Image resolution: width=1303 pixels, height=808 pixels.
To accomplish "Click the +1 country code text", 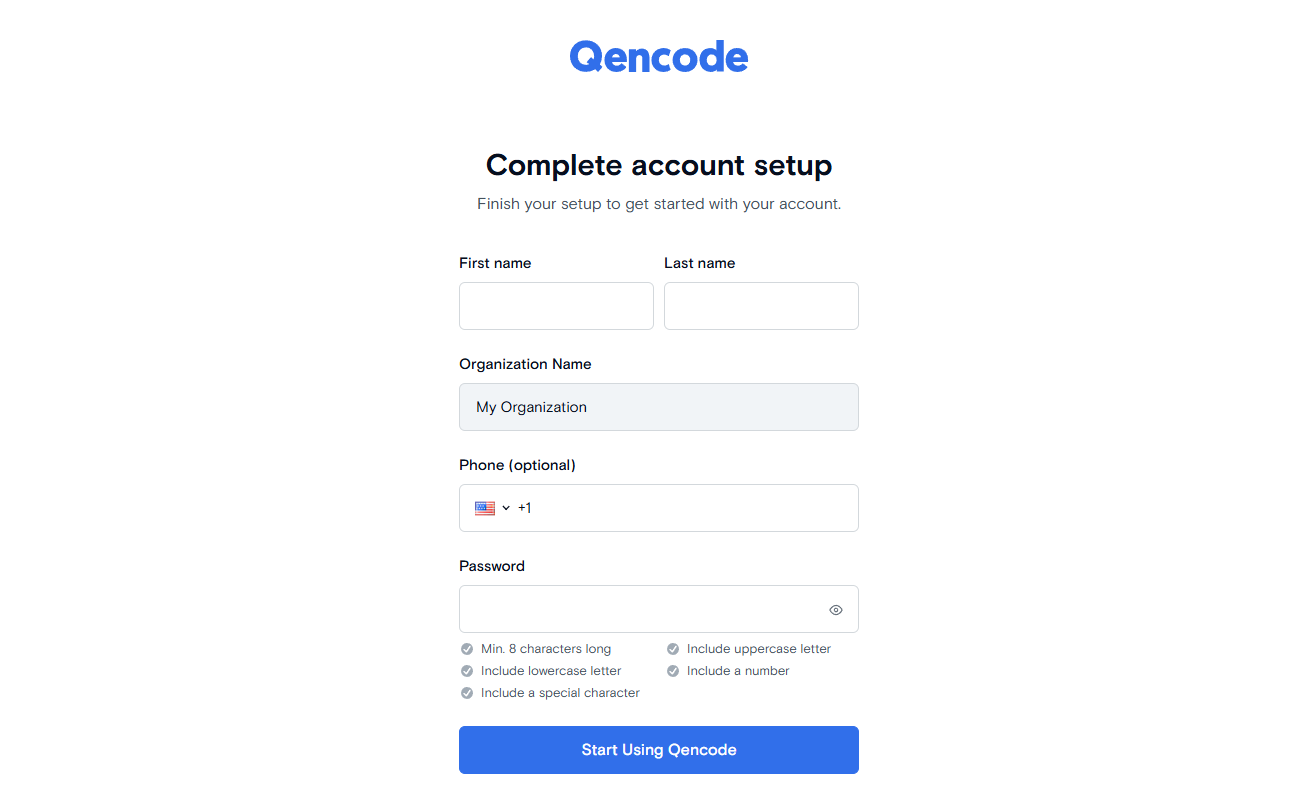I will pos(525,508).
